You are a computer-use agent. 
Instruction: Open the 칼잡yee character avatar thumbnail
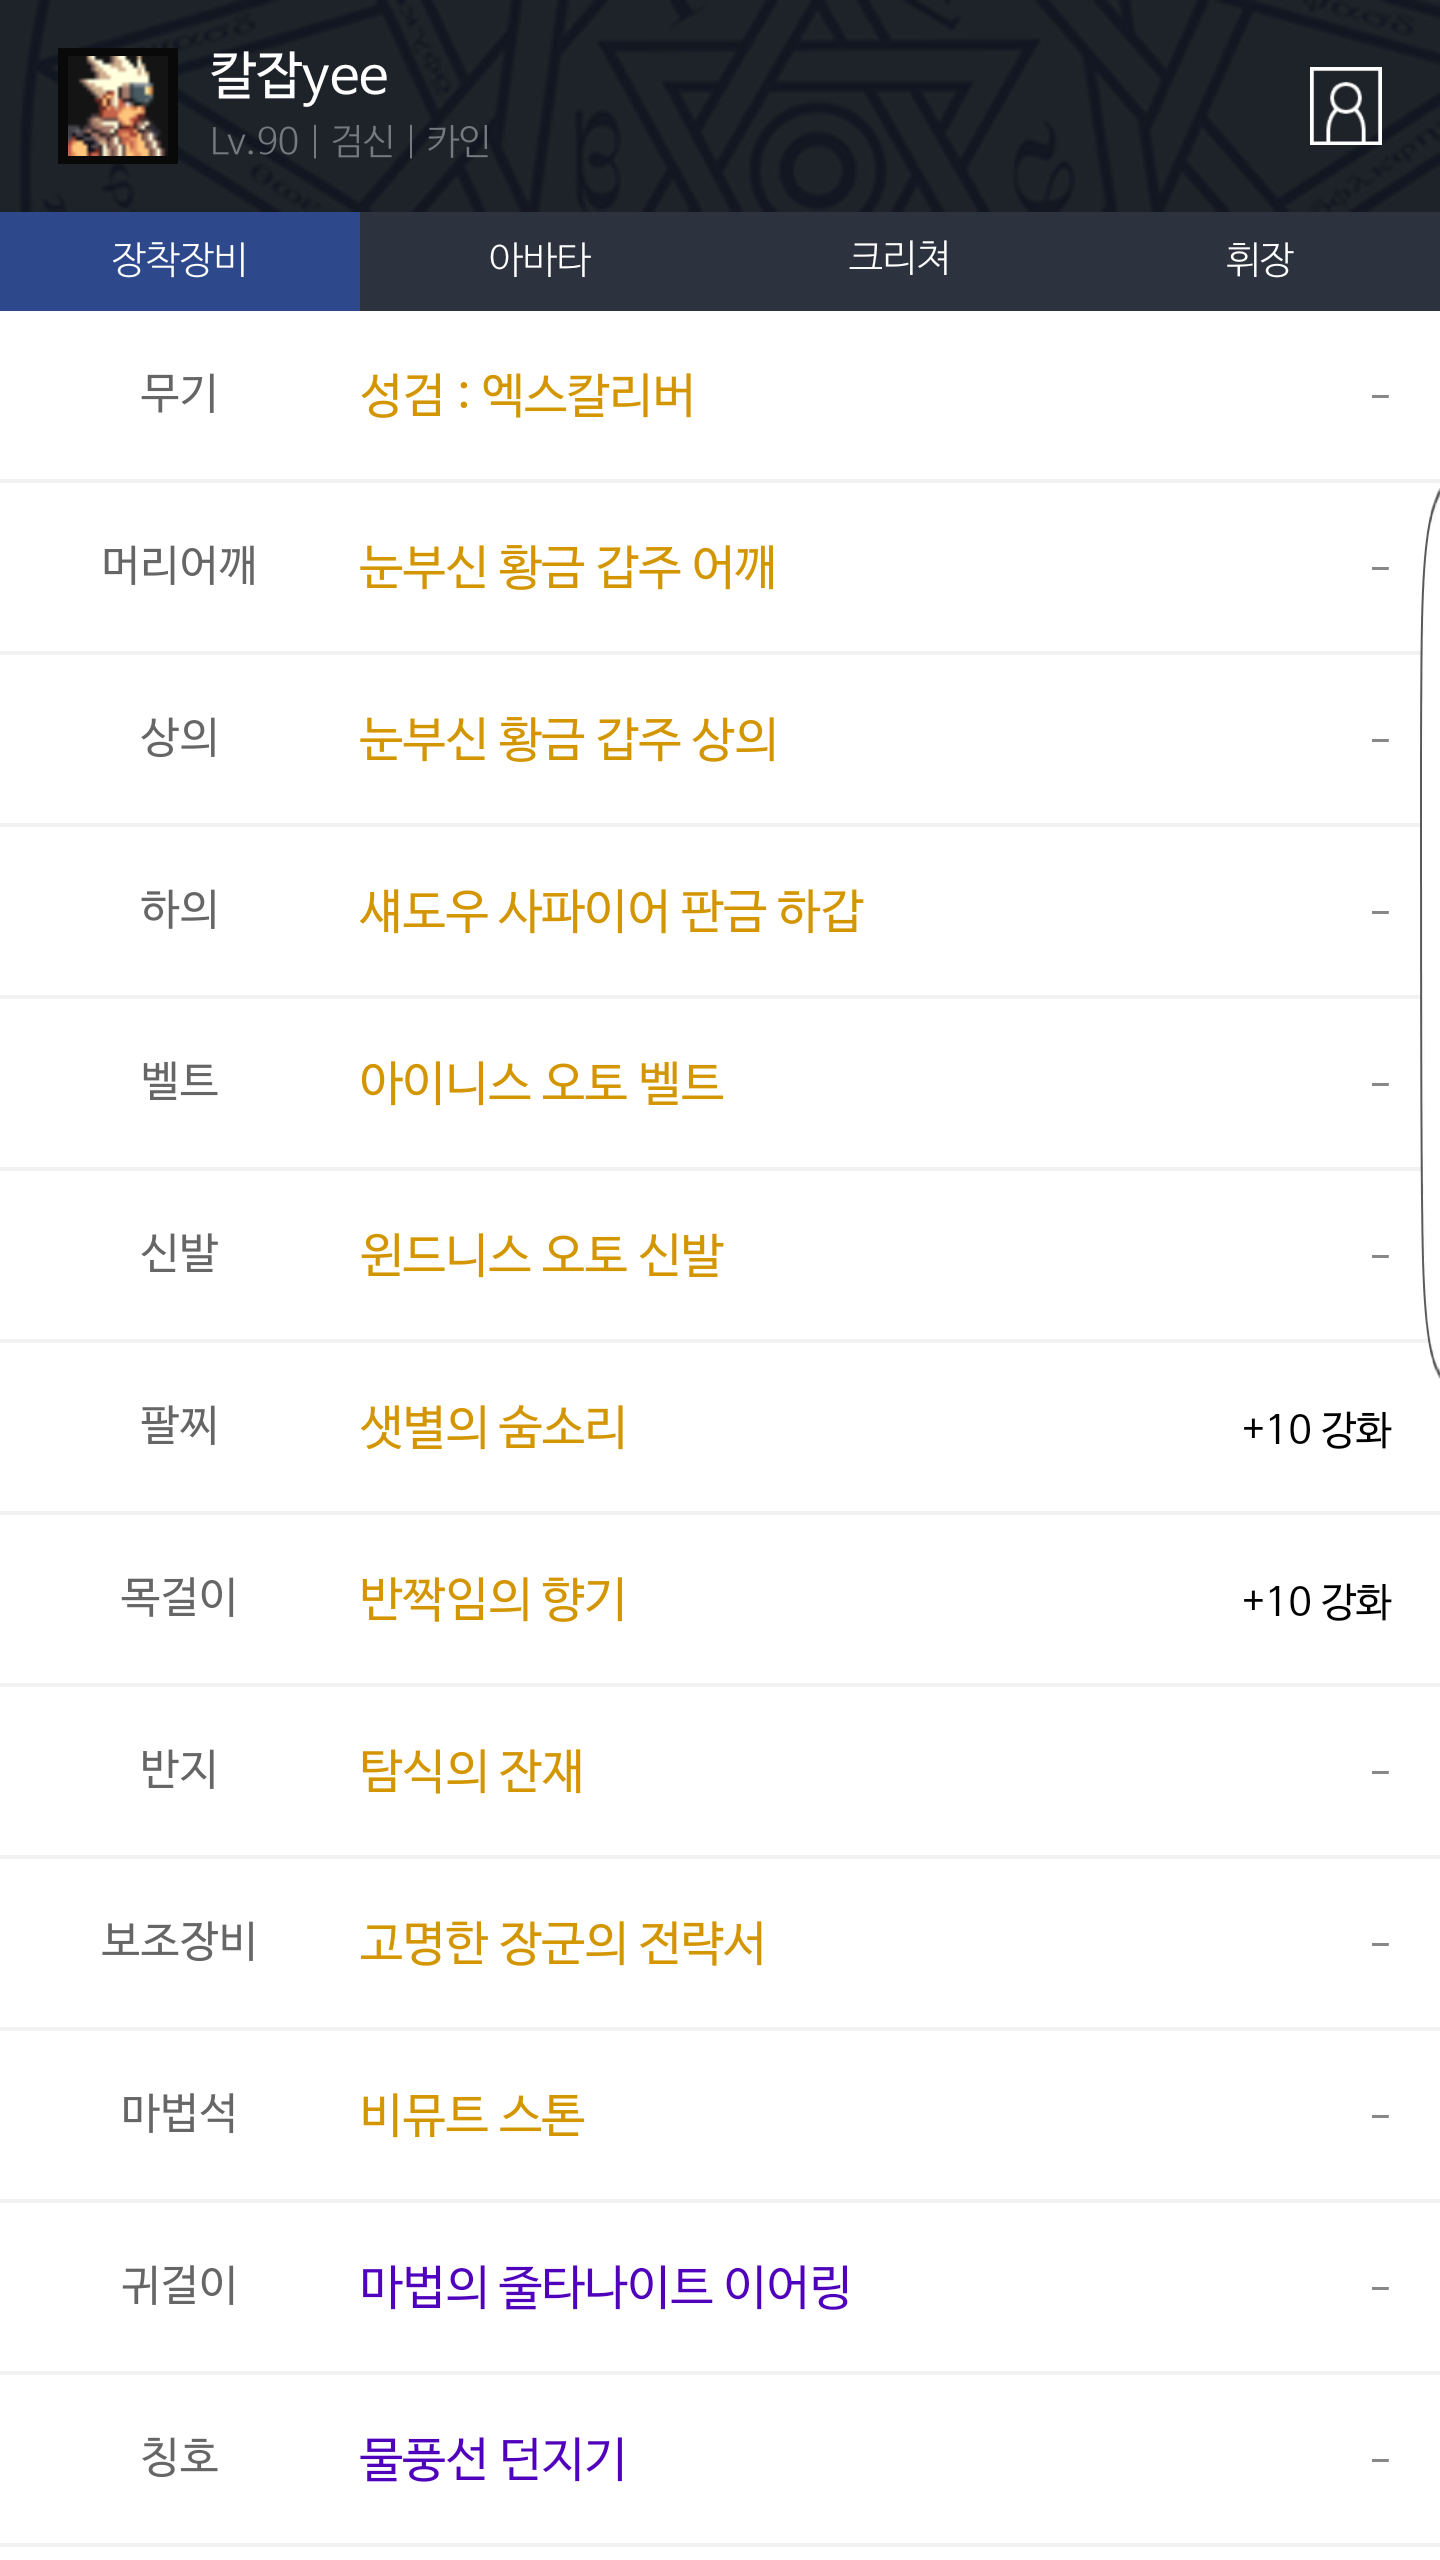pos(118,106)
